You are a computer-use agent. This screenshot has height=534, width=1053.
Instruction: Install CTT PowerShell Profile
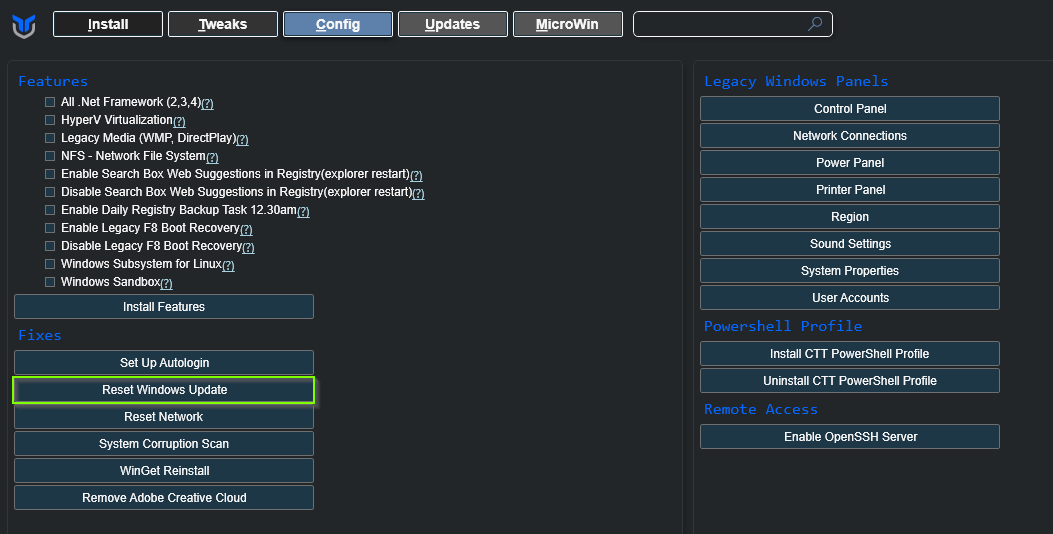(x=850, y=354)
